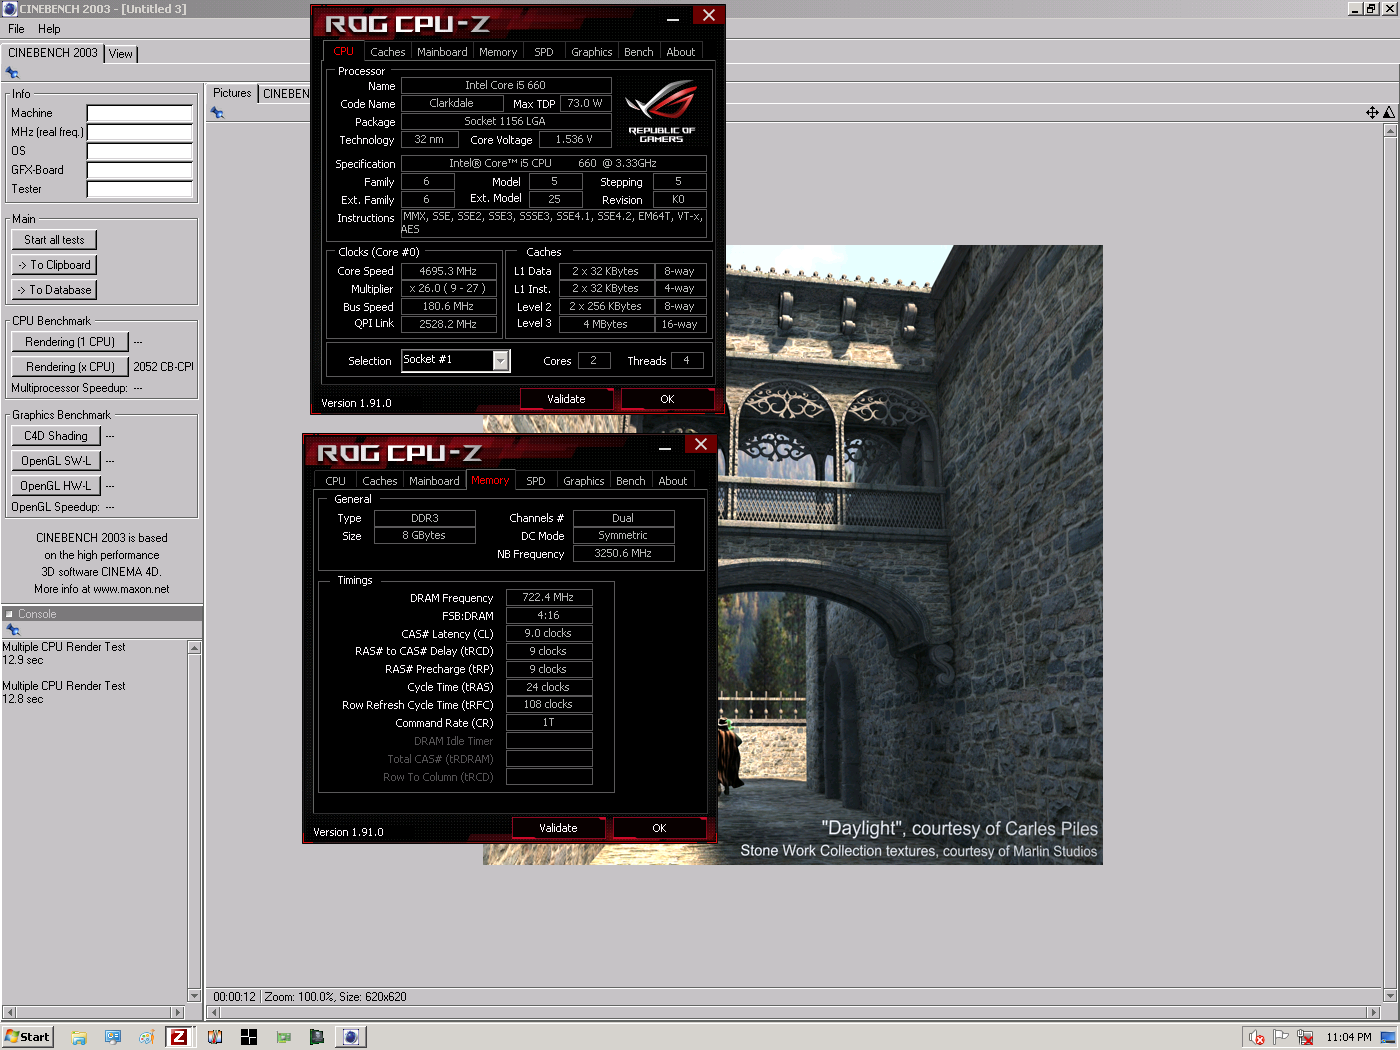Click OK in the lower CPU-Z Memory window

[x=659, y=828]
